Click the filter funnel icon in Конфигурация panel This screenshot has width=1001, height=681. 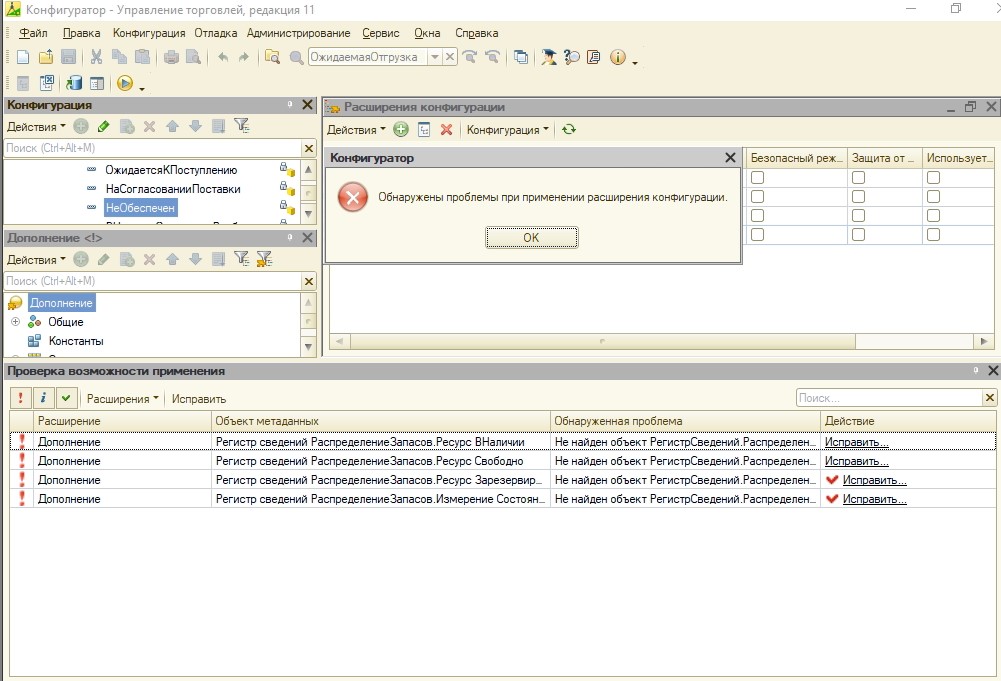coord(241,126)
